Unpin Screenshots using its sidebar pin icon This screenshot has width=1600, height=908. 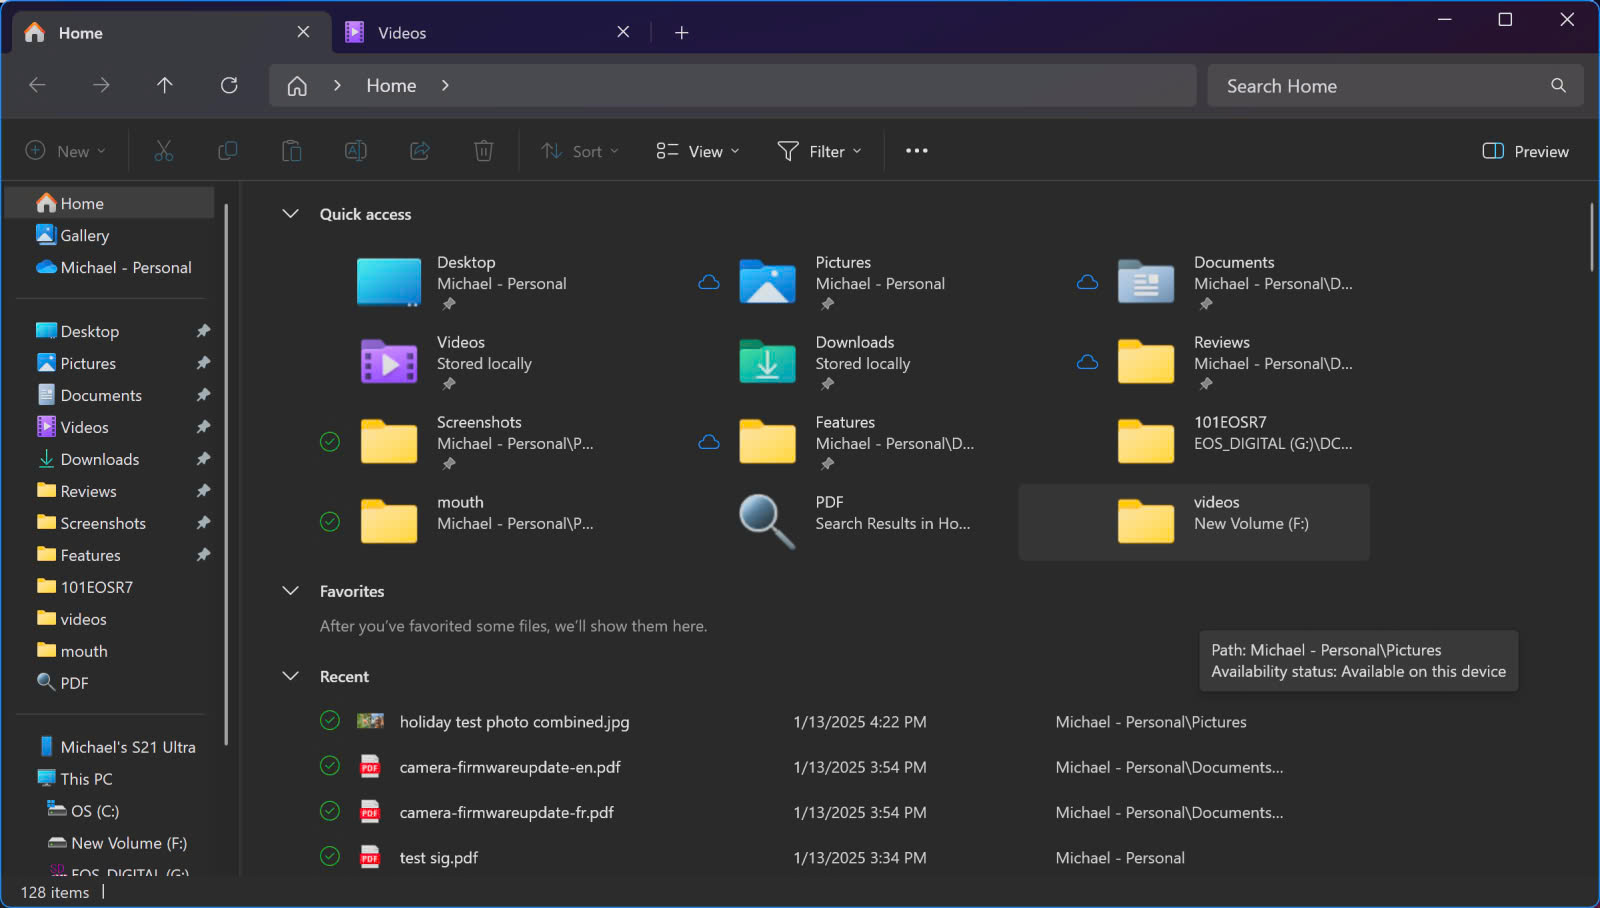203,523
